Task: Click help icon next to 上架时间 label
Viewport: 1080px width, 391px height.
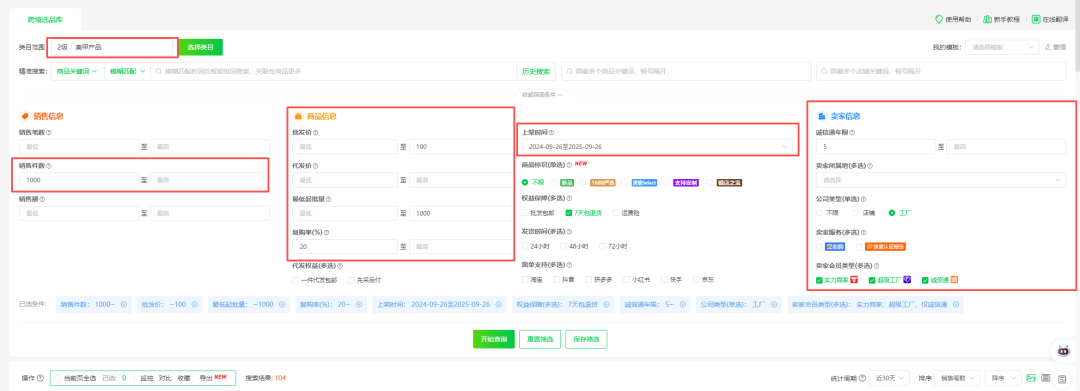Action: point(551,132)
